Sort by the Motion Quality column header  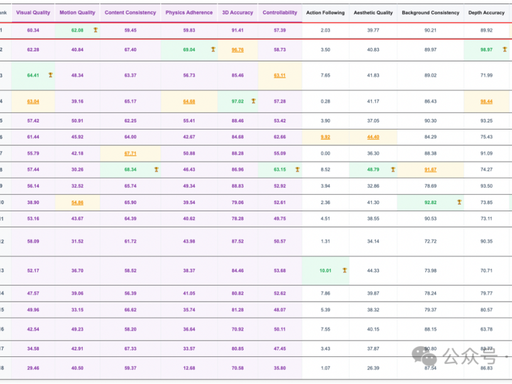pos(77,13)
